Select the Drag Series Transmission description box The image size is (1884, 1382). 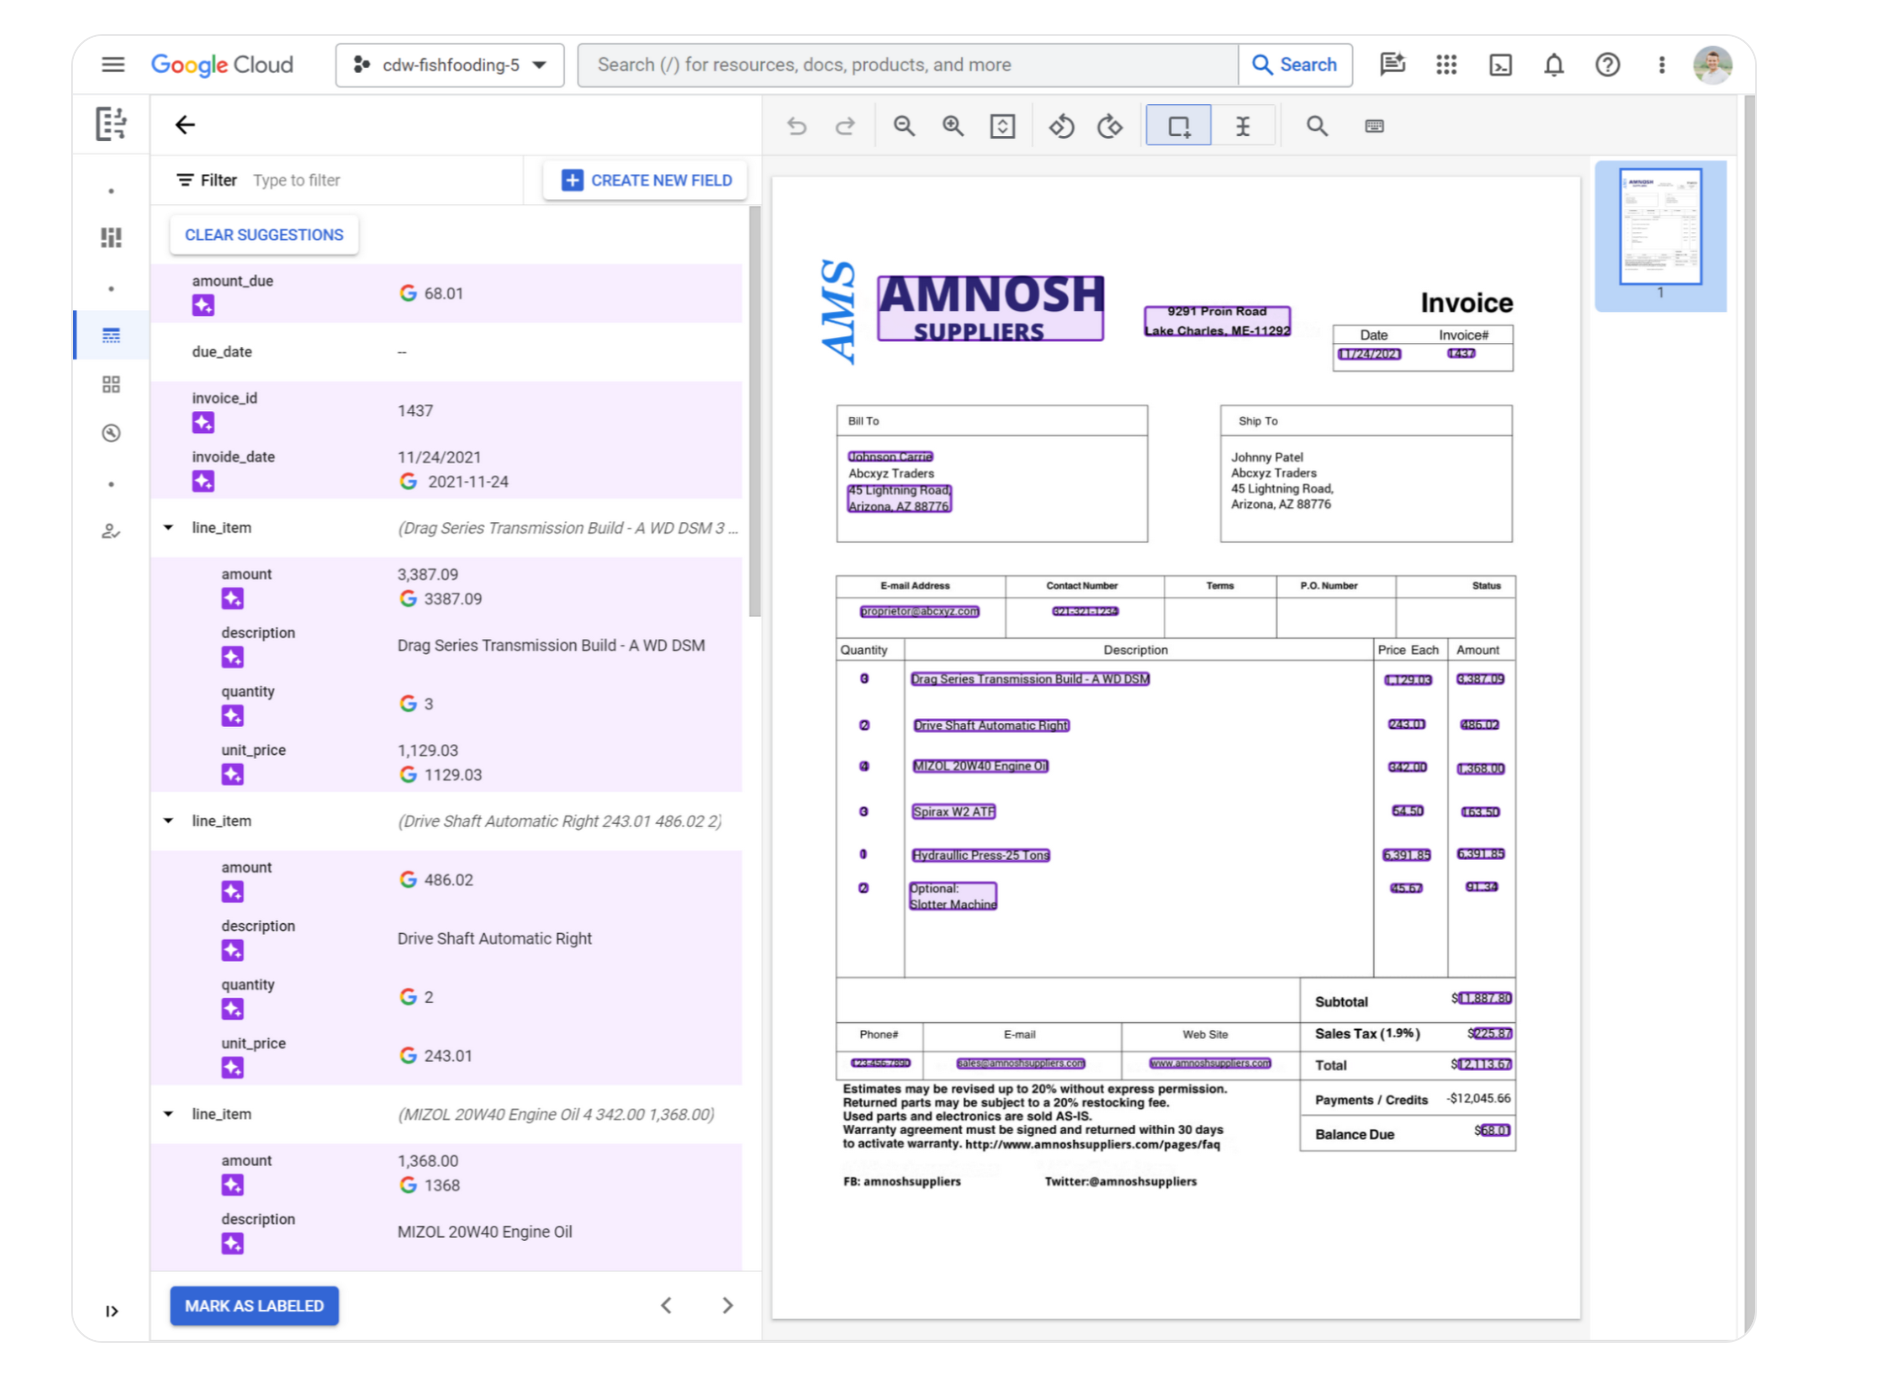coord(1030,679)
